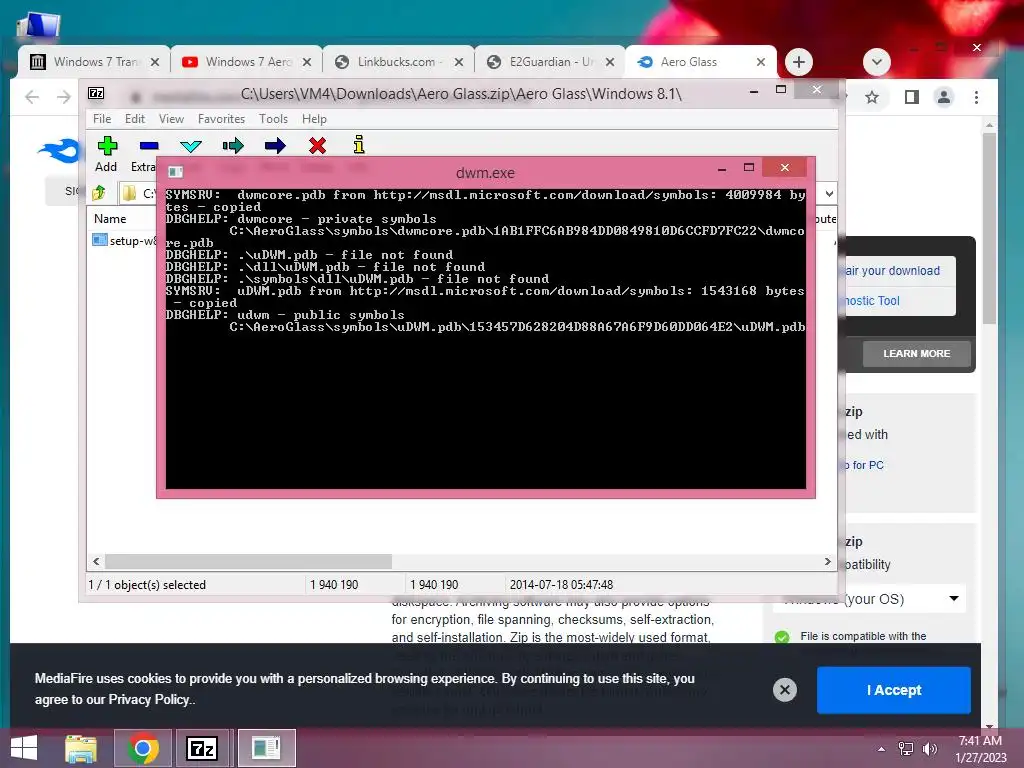
Task: Click the 7-Zip horizontal scrollbar thumb
Action: [248, 562]
